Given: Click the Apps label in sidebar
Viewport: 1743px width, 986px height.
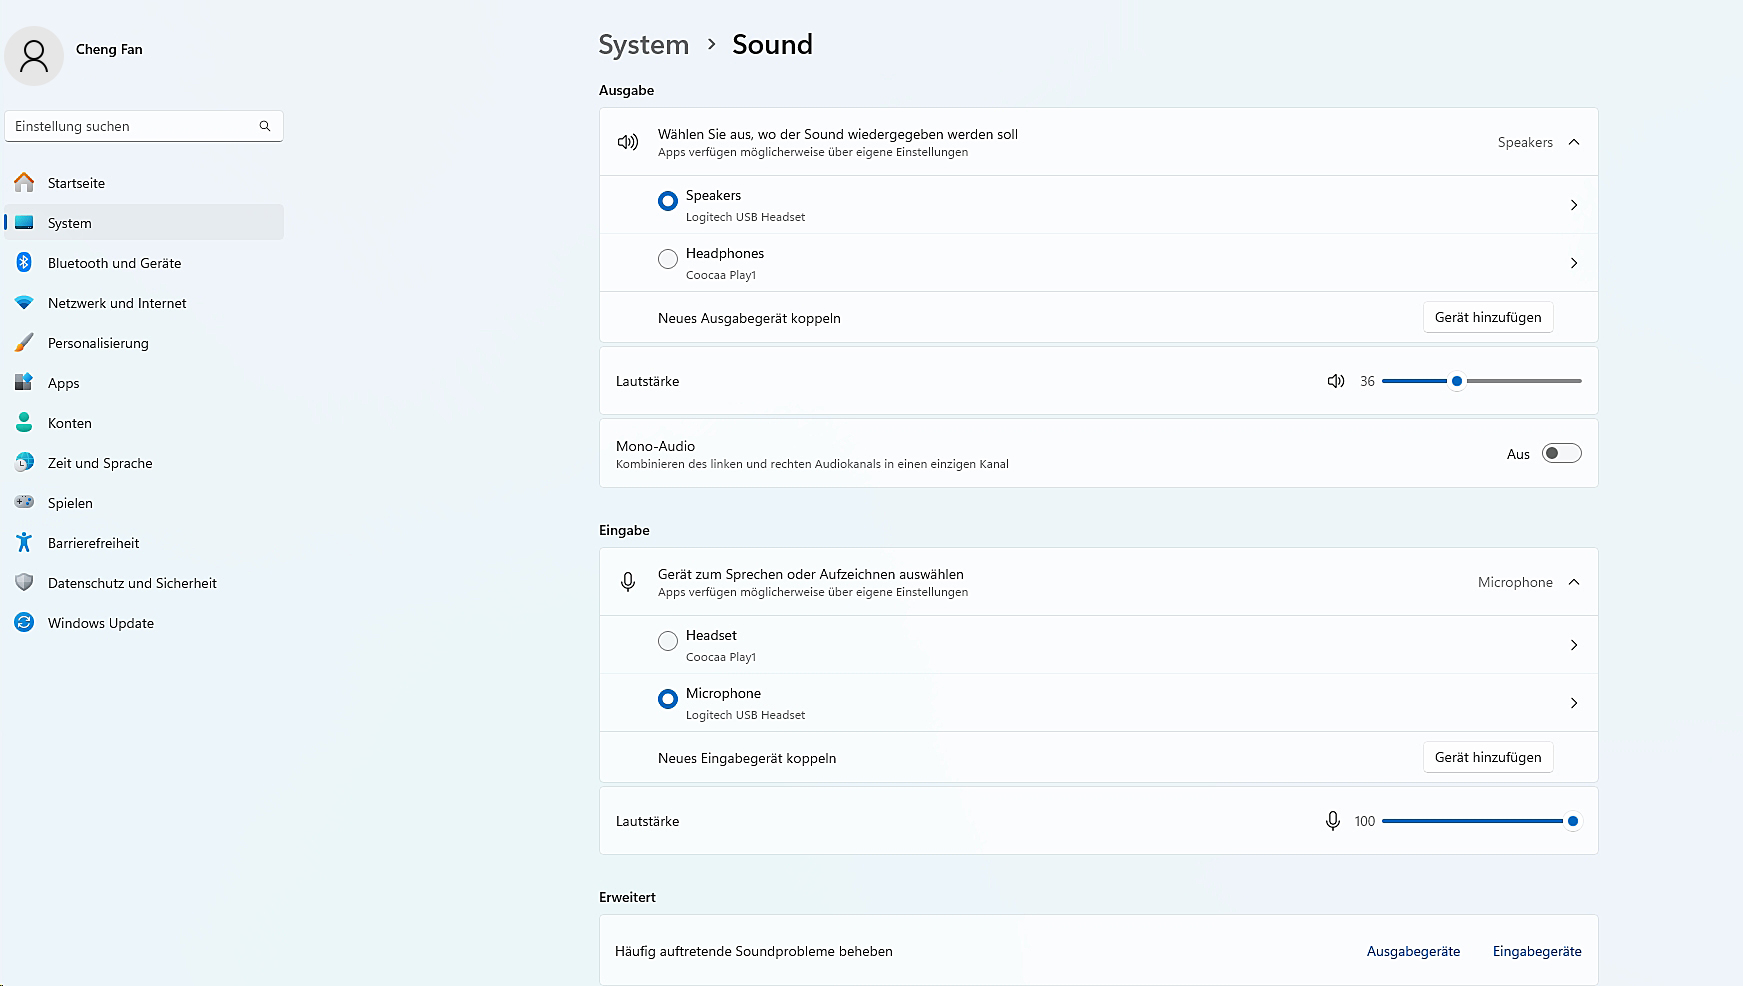Looking at the screenshot, I should pos(63,383).
